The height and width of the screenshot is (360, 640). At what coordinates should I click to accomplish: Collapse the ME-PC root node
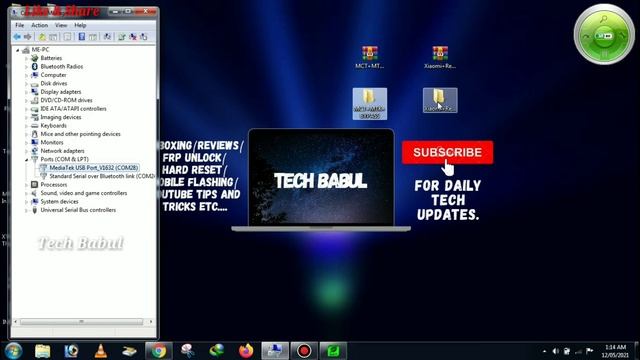pos(18,50)
